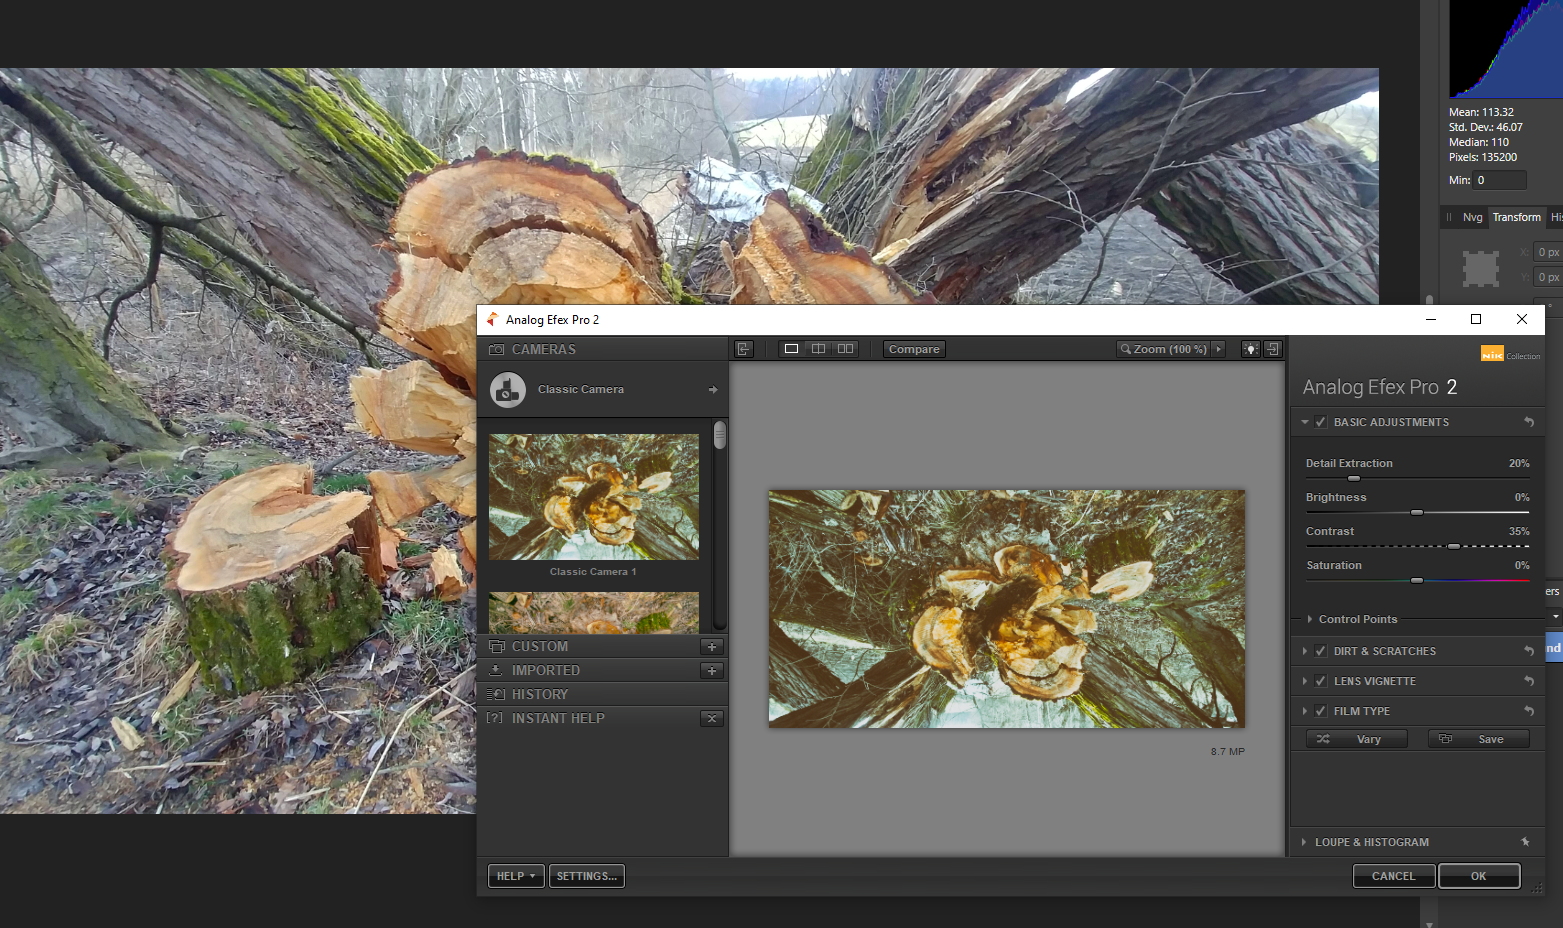Screen dimensions: 1563x928
Task: Expand the Control Points section
Action: (x=1310, y=619)
